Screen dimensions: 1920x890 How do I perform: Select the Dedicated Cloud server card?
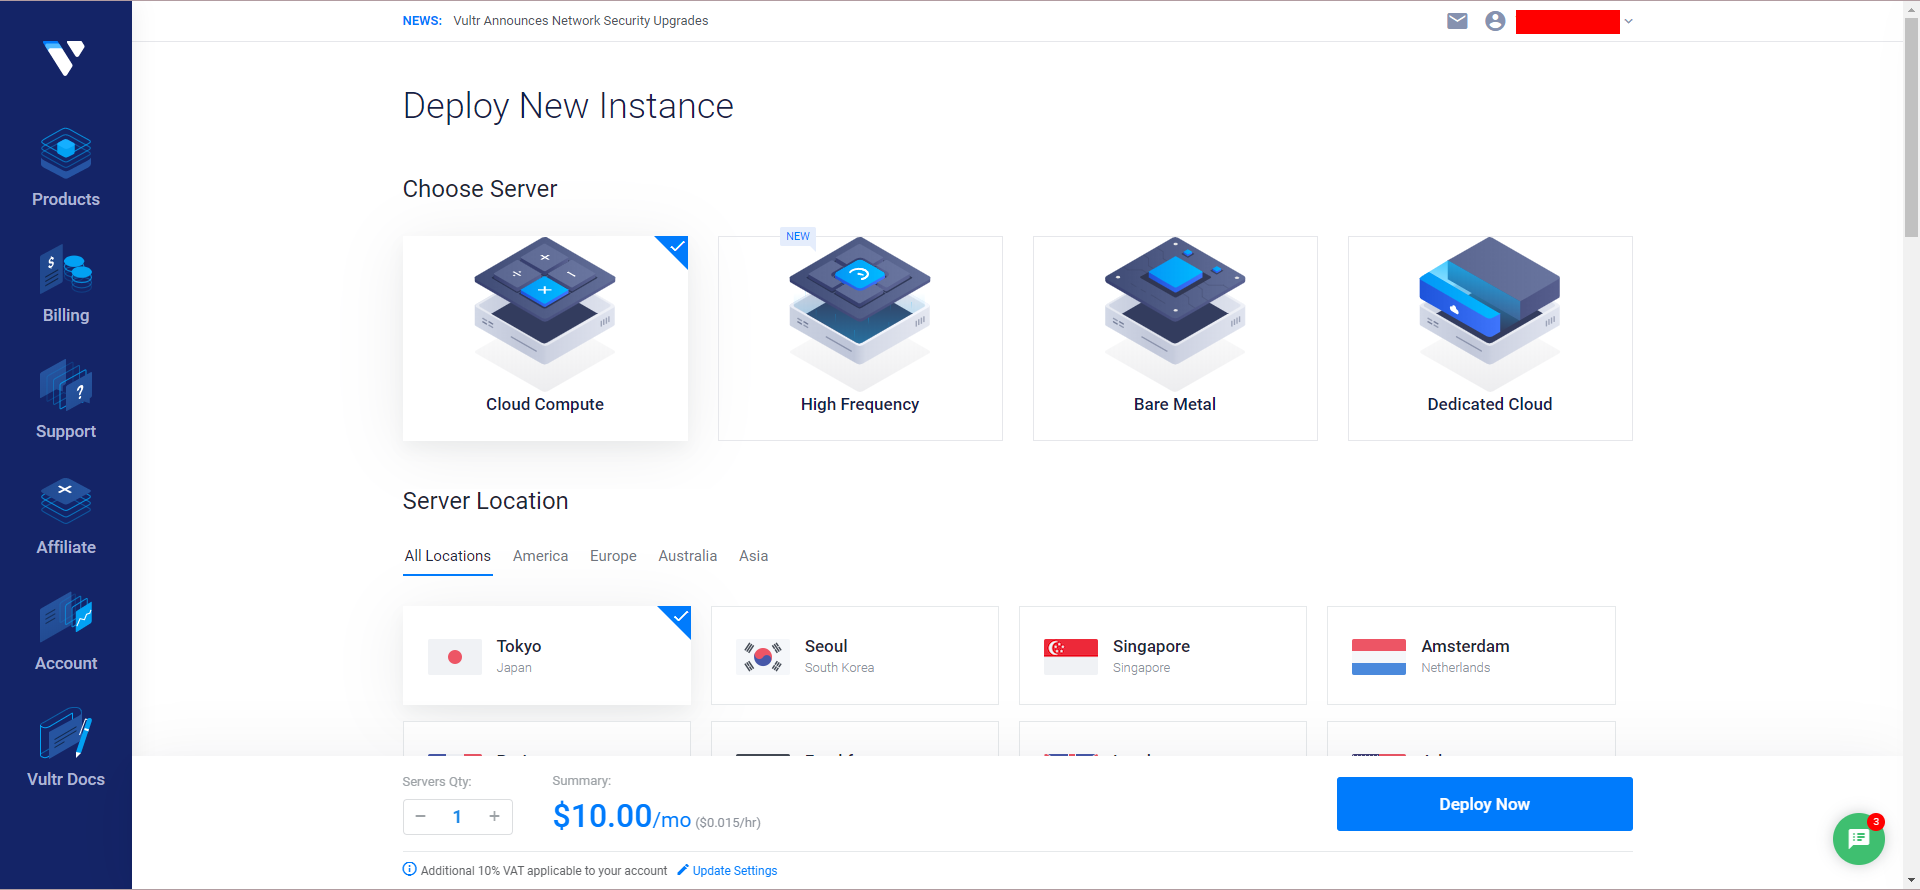[x=1490, y=338]
